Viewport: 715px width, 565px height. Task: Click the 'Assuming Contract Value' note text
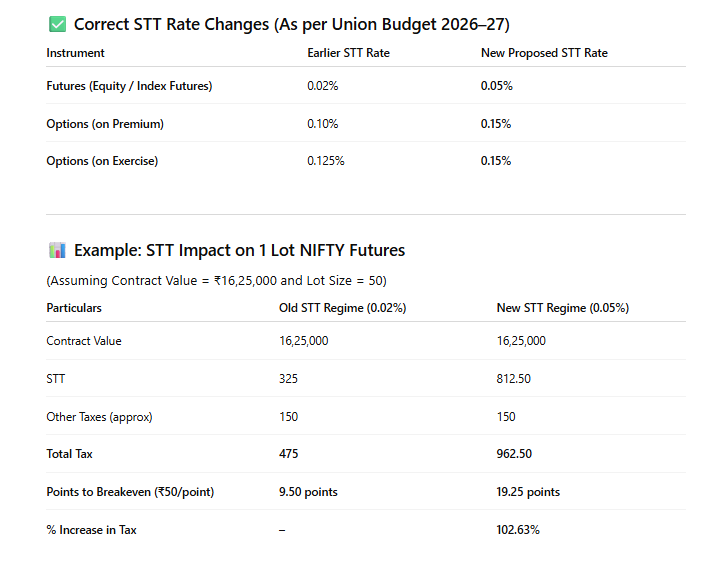click(x=216, y=280)
